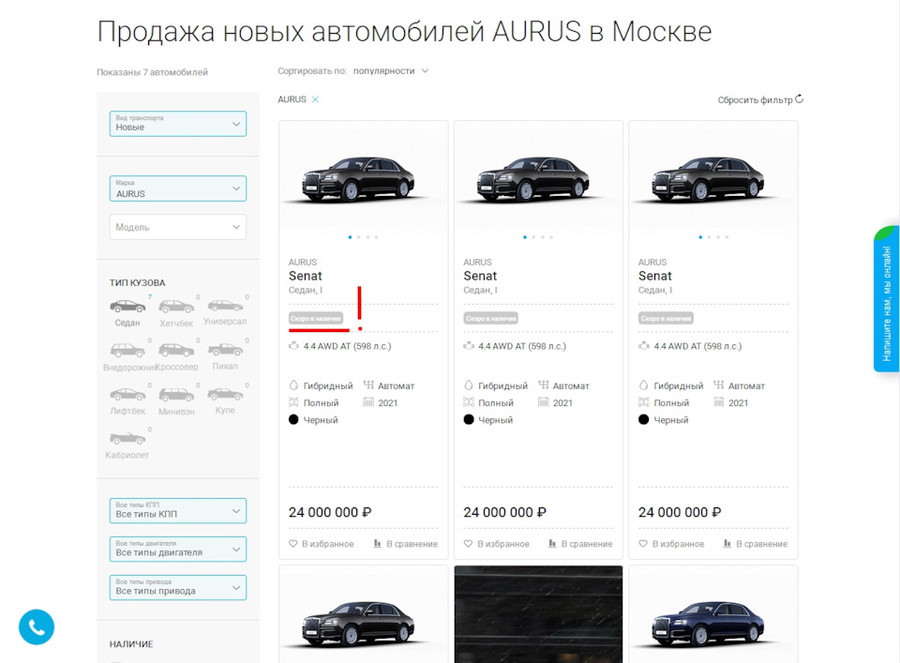900x663 pixels.
Task: Click the ТИП КУЗОВА section heading
Action: (x=137, y=282)
